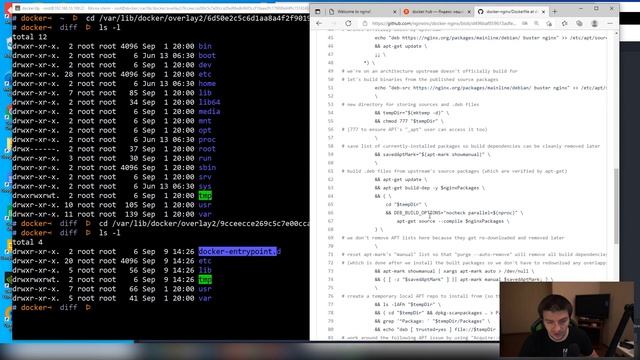Switch to docker hub tab
This screenshot has height=360, width=640.
436,12
